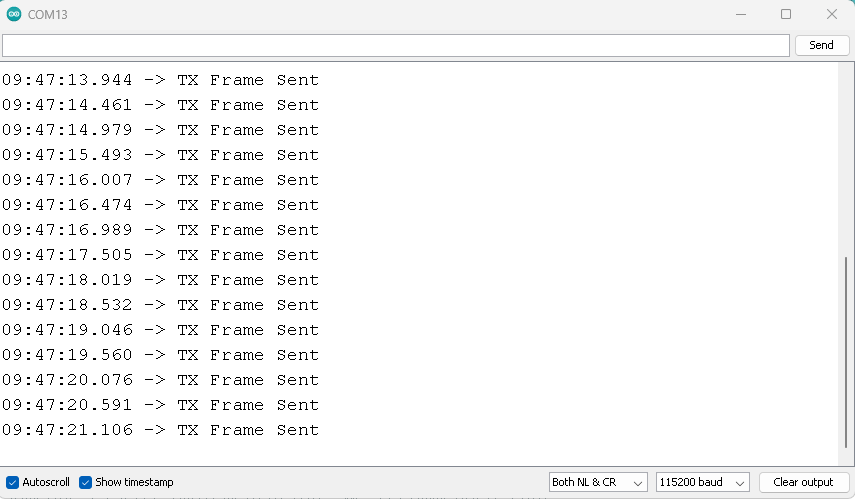Uncheck the Show timestamp option
The width and height of the screenshot is (855, 499).
pyautogui.click(x=86, y=482)
